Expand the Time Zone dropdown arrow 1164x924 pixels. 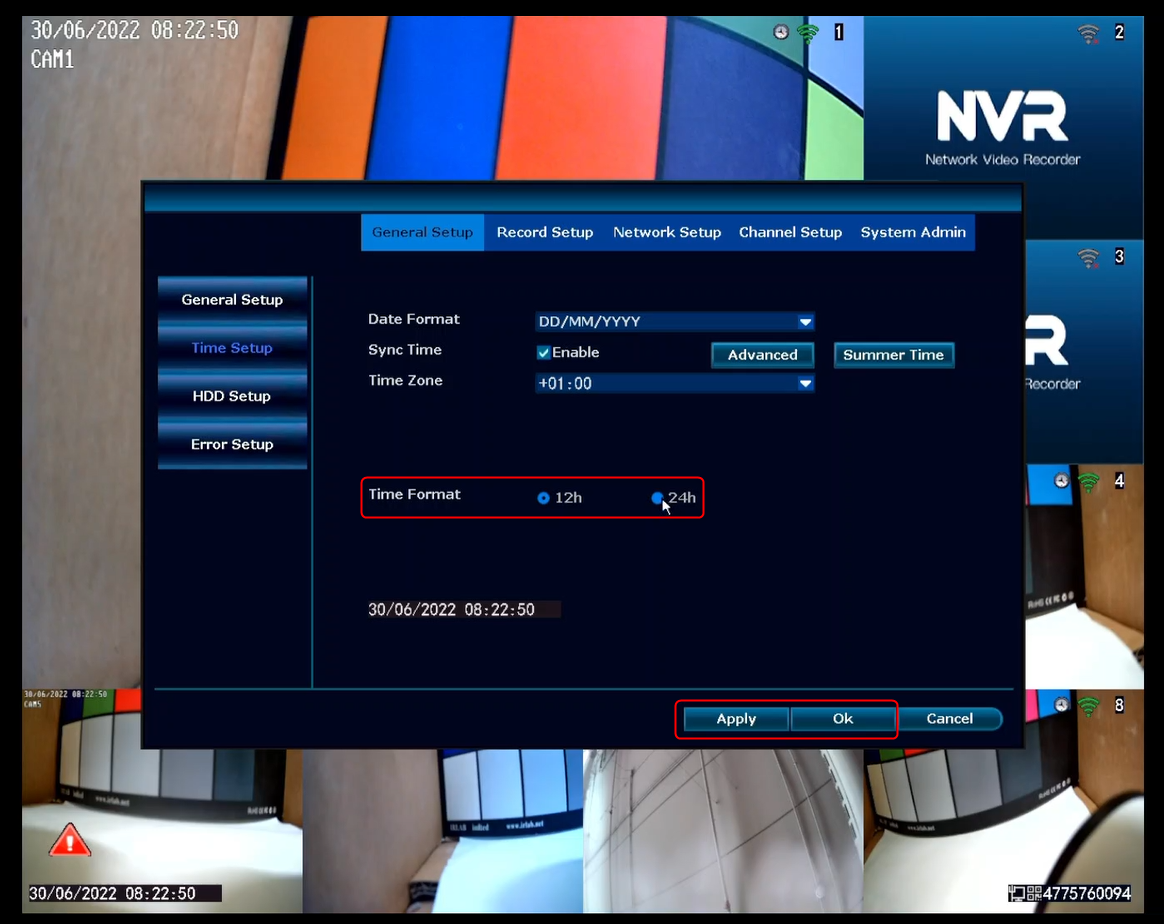(805, 384)
